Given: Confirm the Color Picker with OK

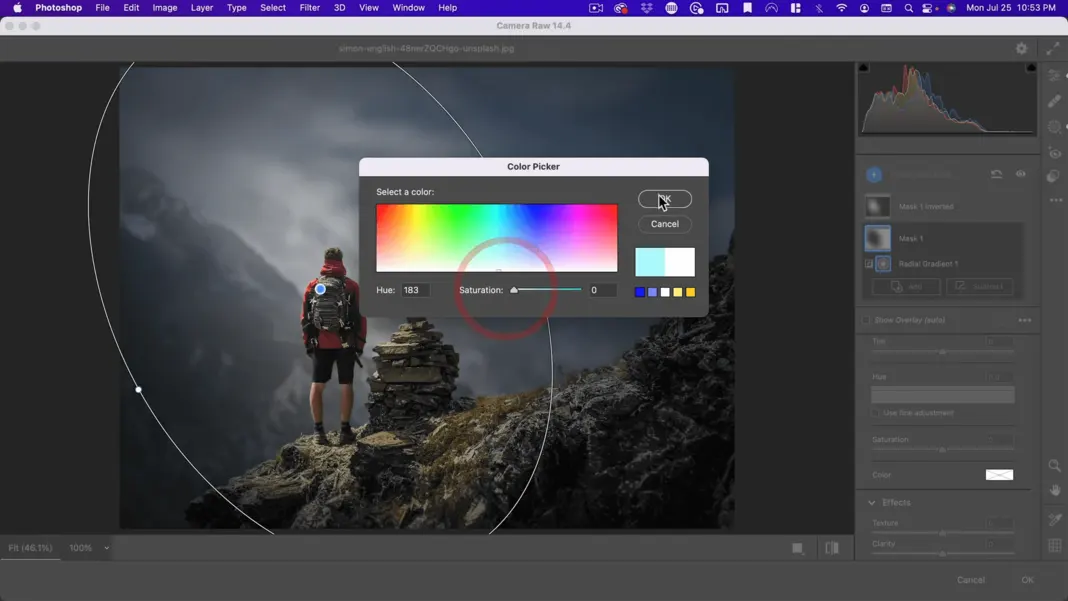Looking at the screenshot, I should (664, 199).
